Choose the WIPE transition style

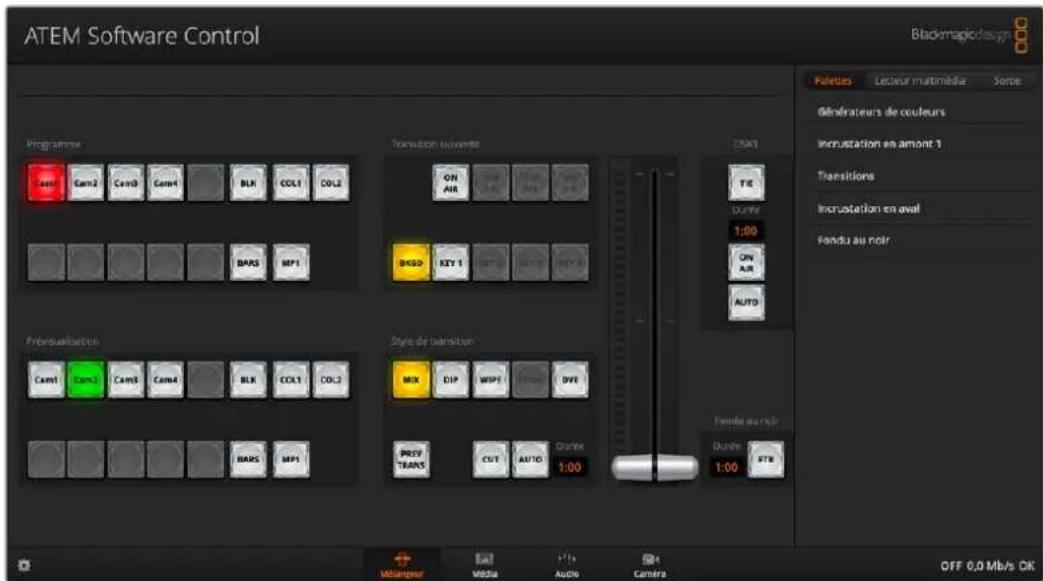pos(490,379)
